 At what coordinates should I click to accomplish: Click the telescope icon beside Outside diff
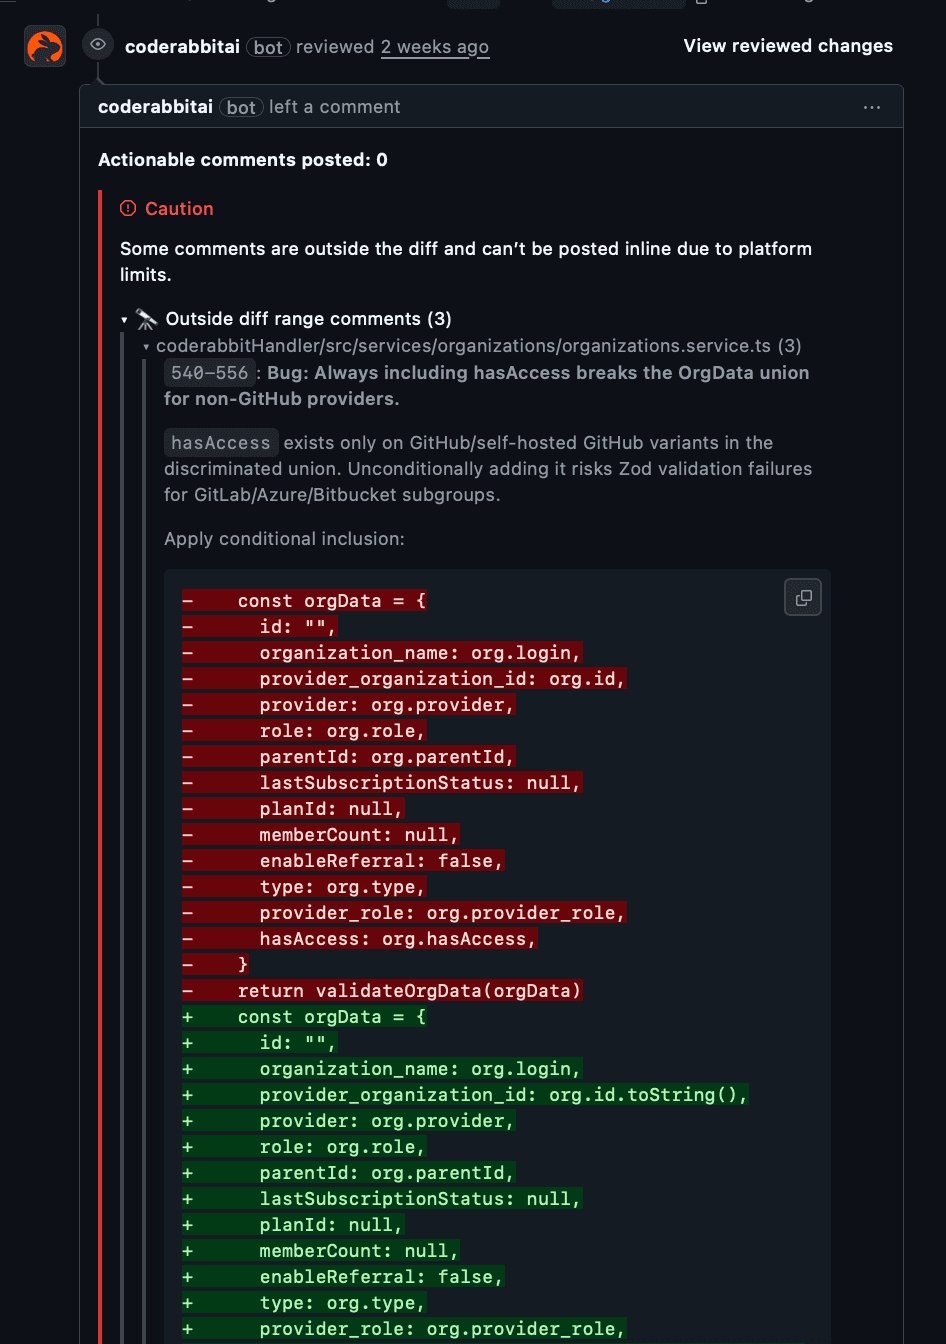147,319
